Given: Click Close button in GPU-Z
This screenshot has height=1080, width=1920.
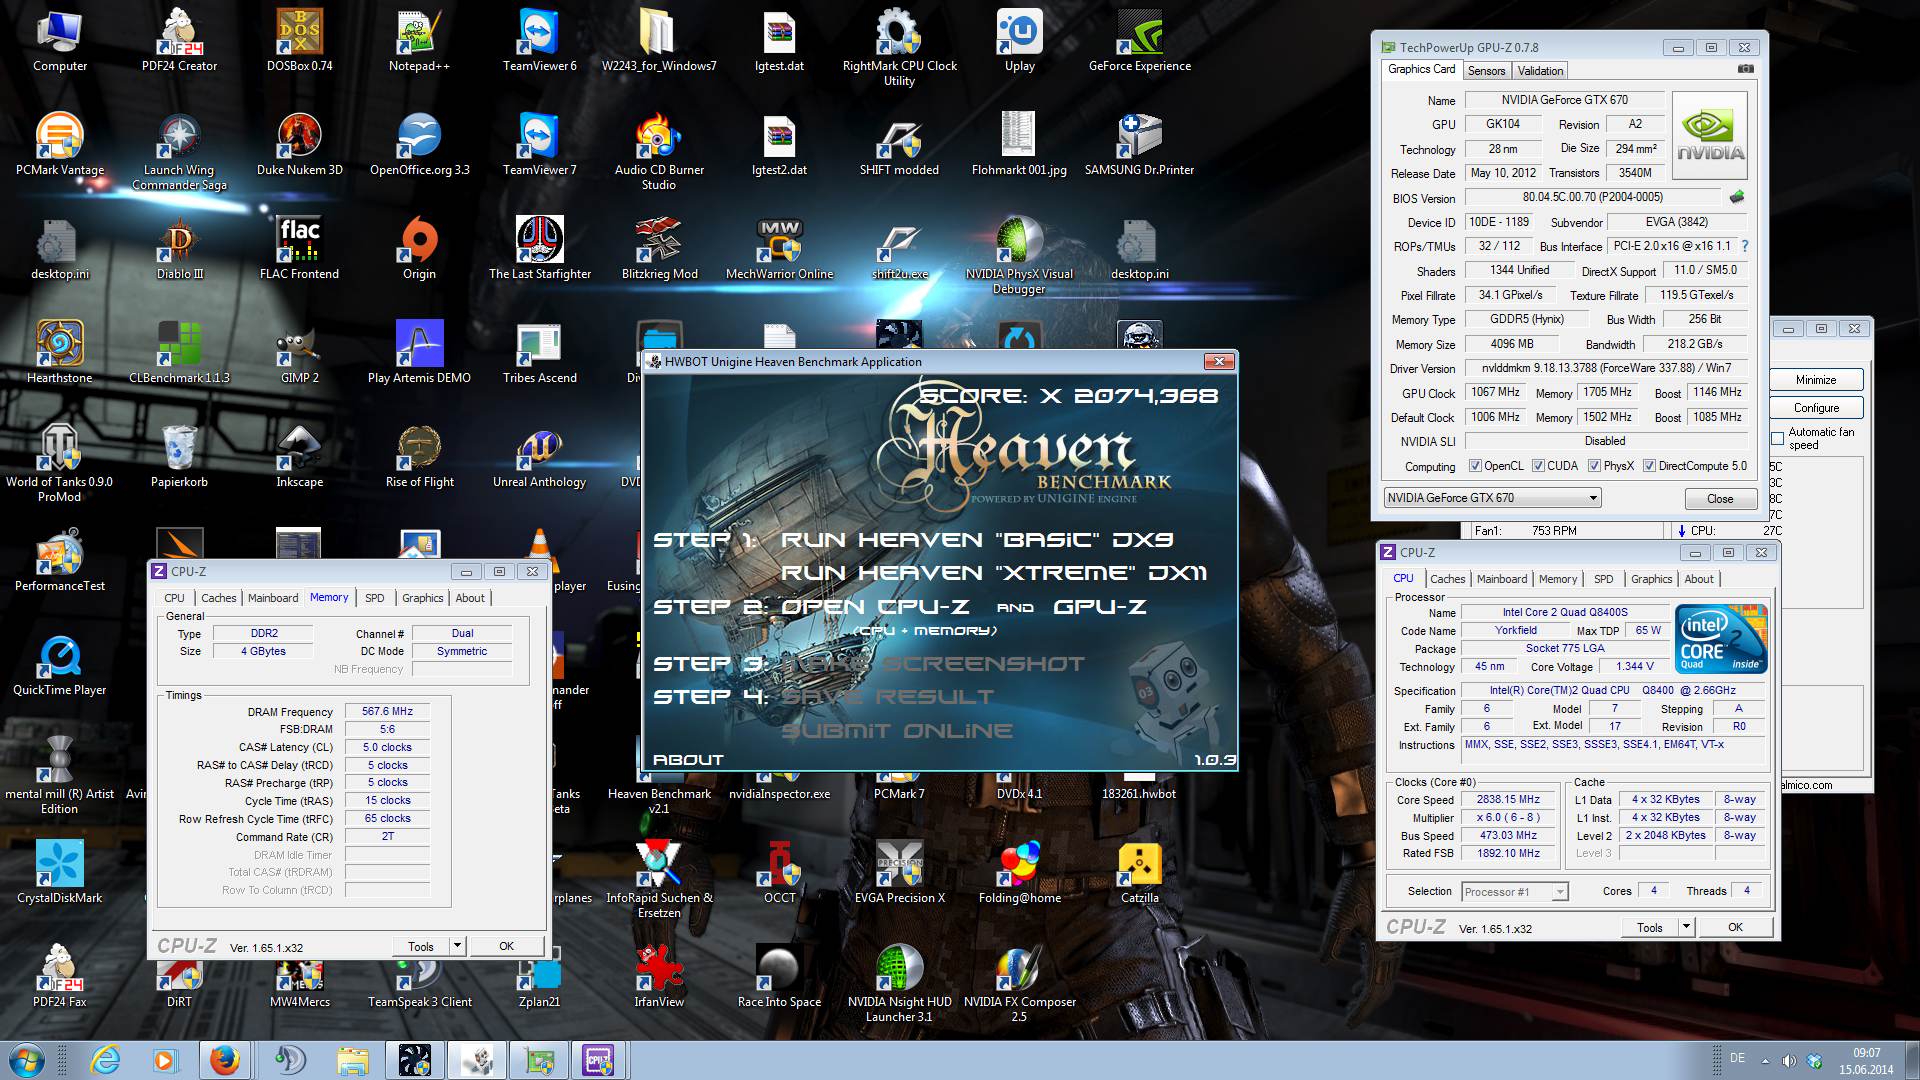Looking at the screenshot, I should (1720, 499).
